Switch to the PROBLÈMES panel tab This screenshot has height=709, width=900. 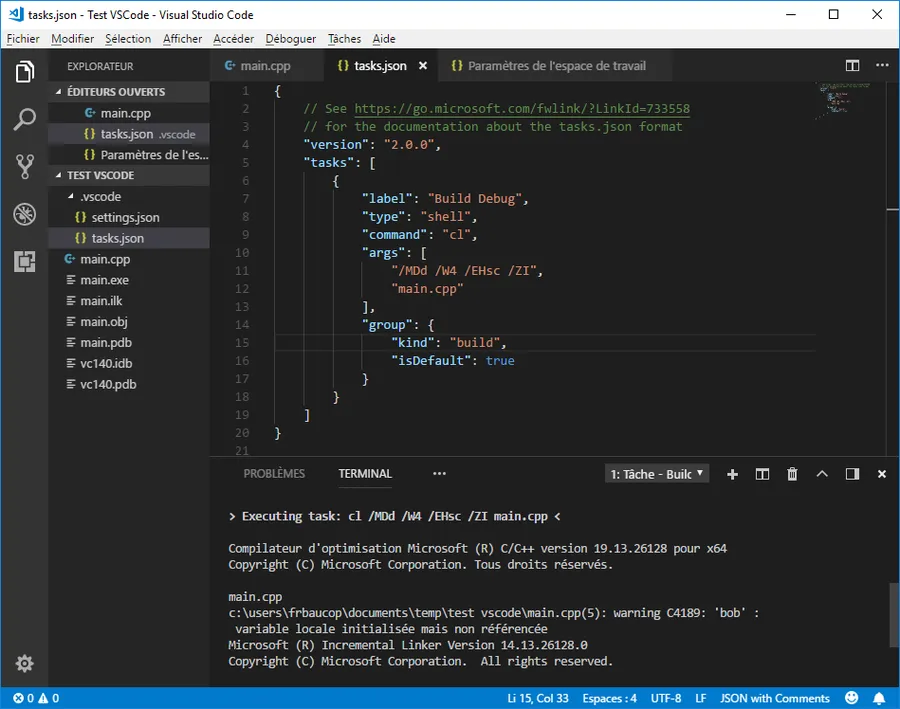click(274, 474)
